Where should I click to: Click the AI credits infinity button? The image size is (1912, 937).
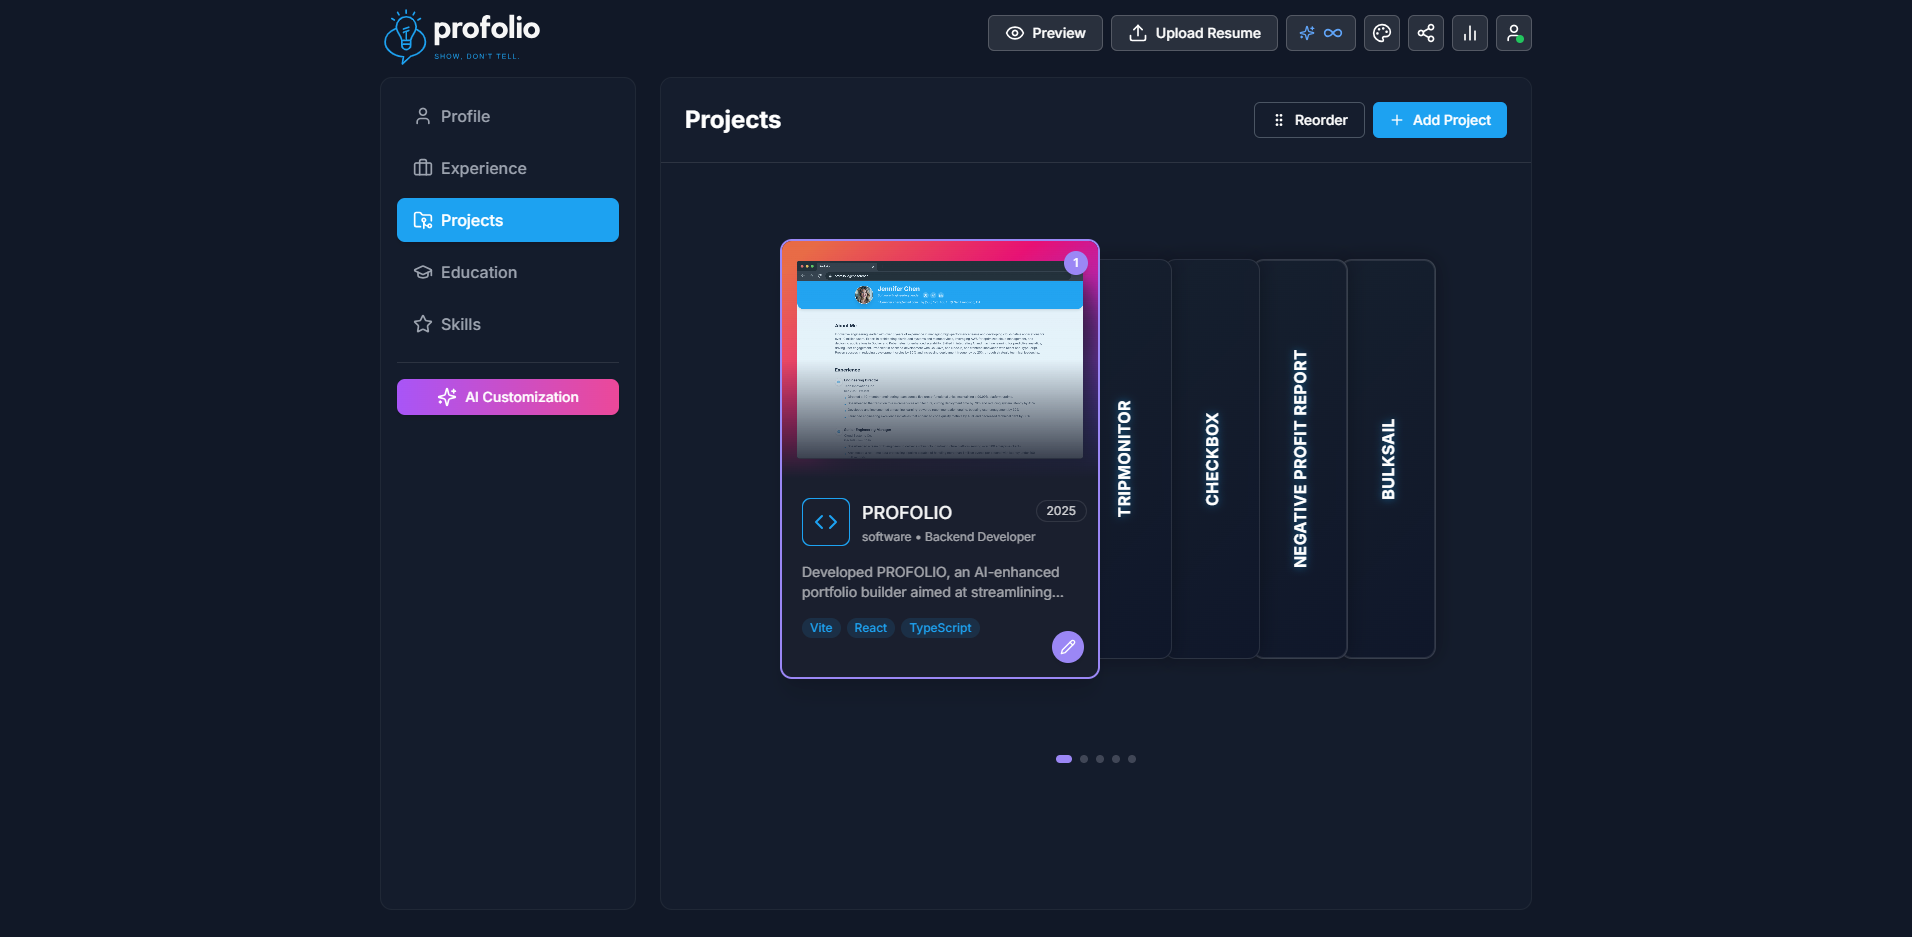1320,33
